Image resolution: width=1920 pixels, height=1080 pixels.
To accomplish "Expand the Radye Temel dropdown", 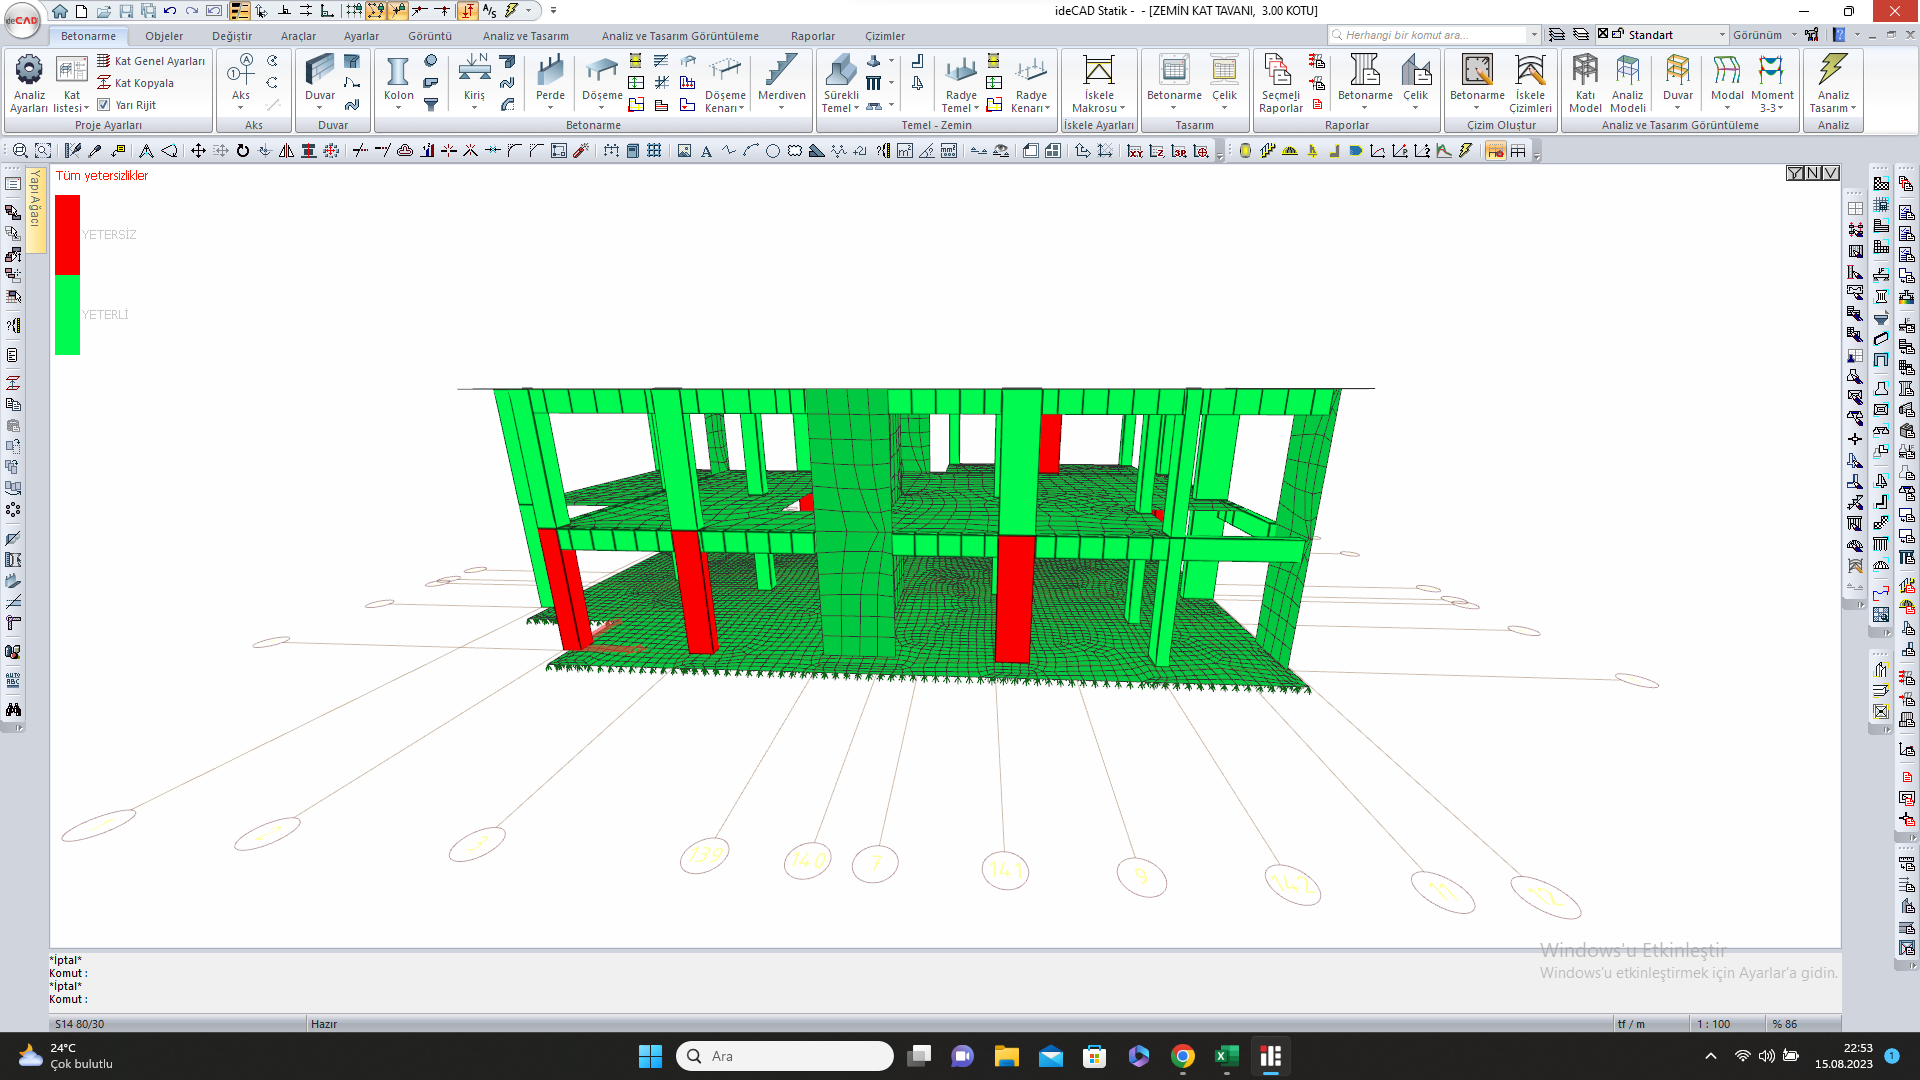I will 960,84.
